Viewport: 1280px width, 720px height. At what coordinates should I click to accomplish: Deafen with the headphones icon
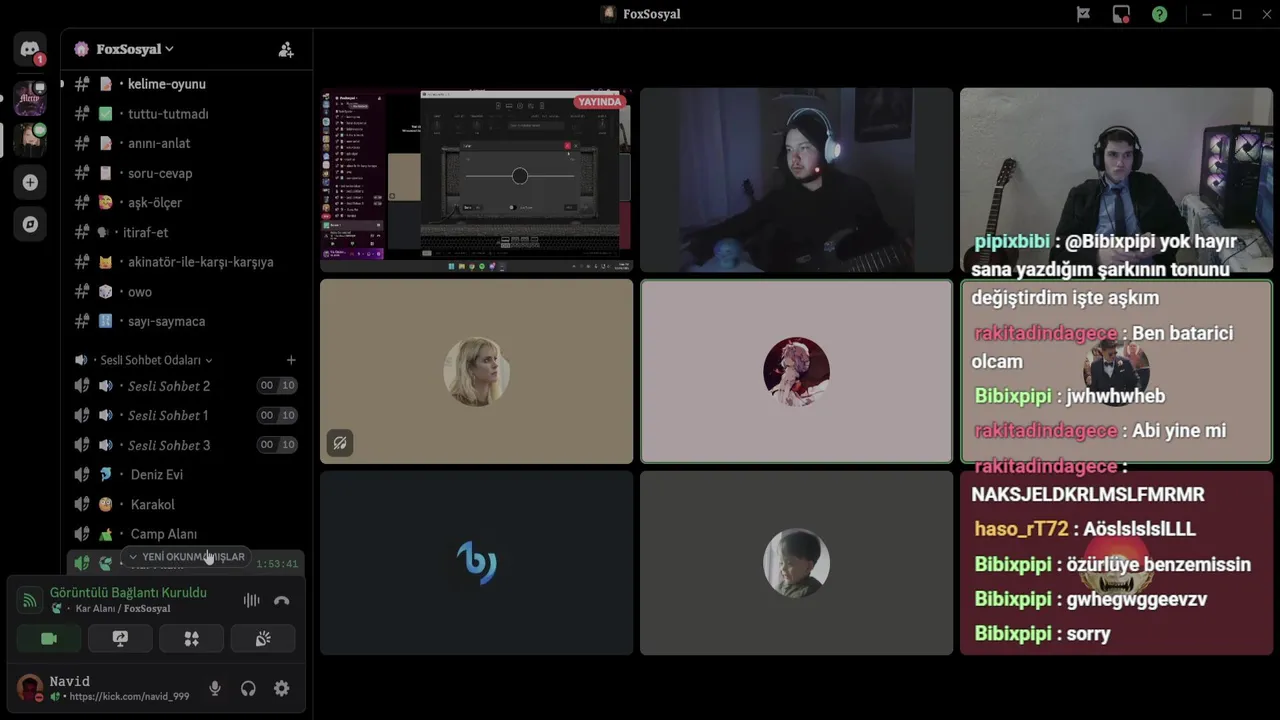[x=248, y=688]
